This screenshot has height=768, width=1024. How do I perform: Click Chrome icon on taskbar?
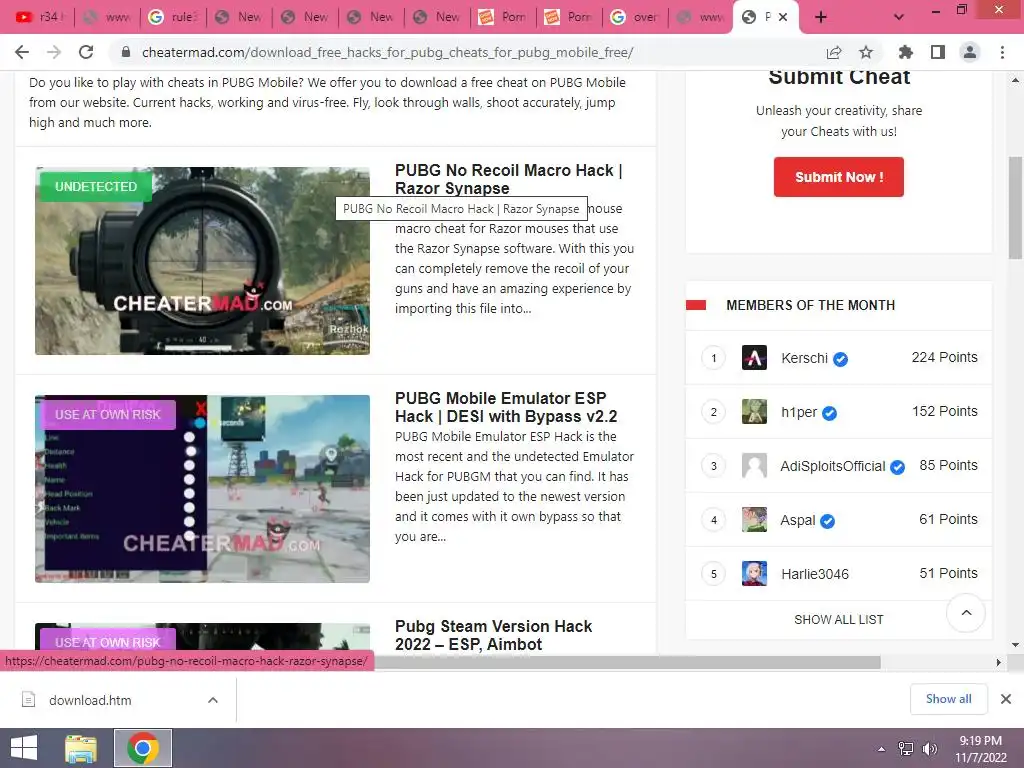point(143,748)
